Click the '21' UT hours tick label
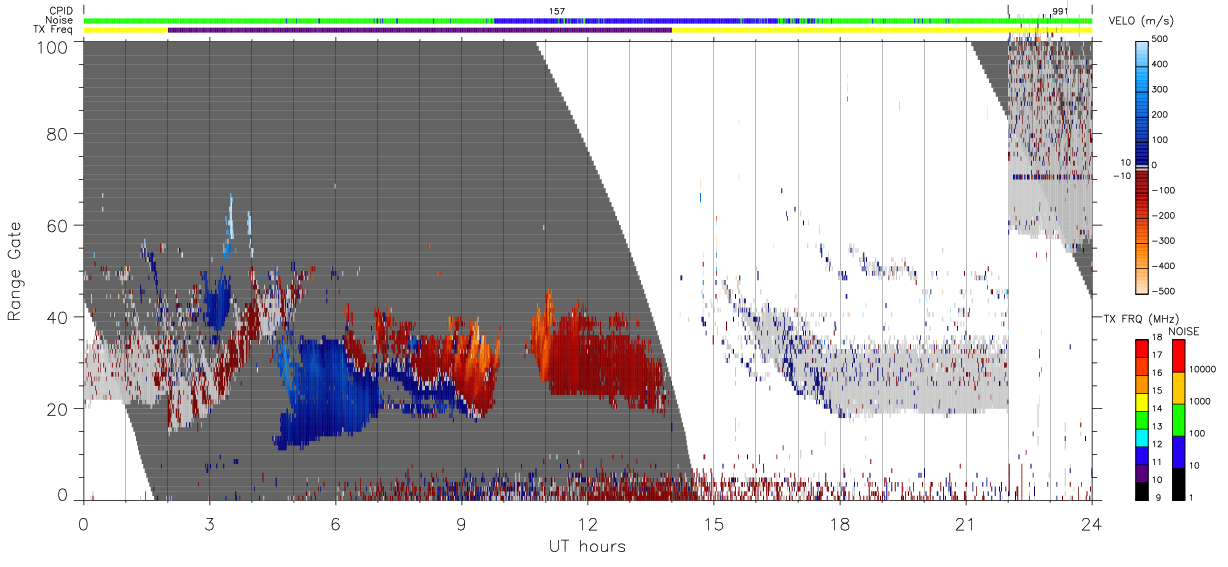 [x=965, y=522]
